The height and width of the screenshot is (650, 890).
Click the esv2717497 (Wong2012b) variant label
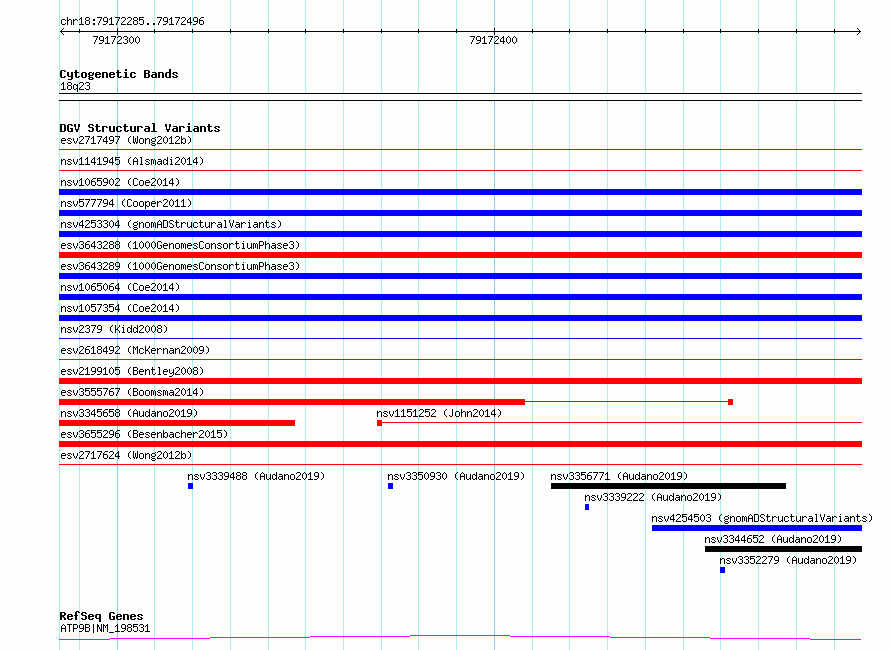[x=126, y=140]
